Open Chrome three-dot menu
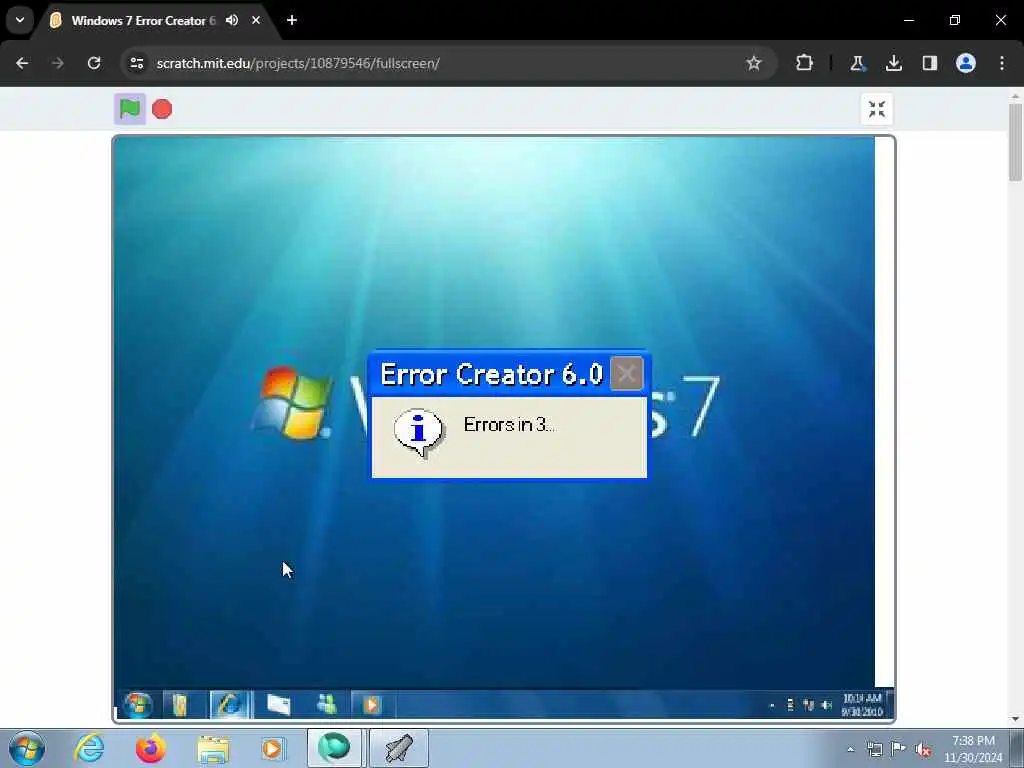The height and width of the screenshot is (768, 1024). click(x=1002, y=63)
